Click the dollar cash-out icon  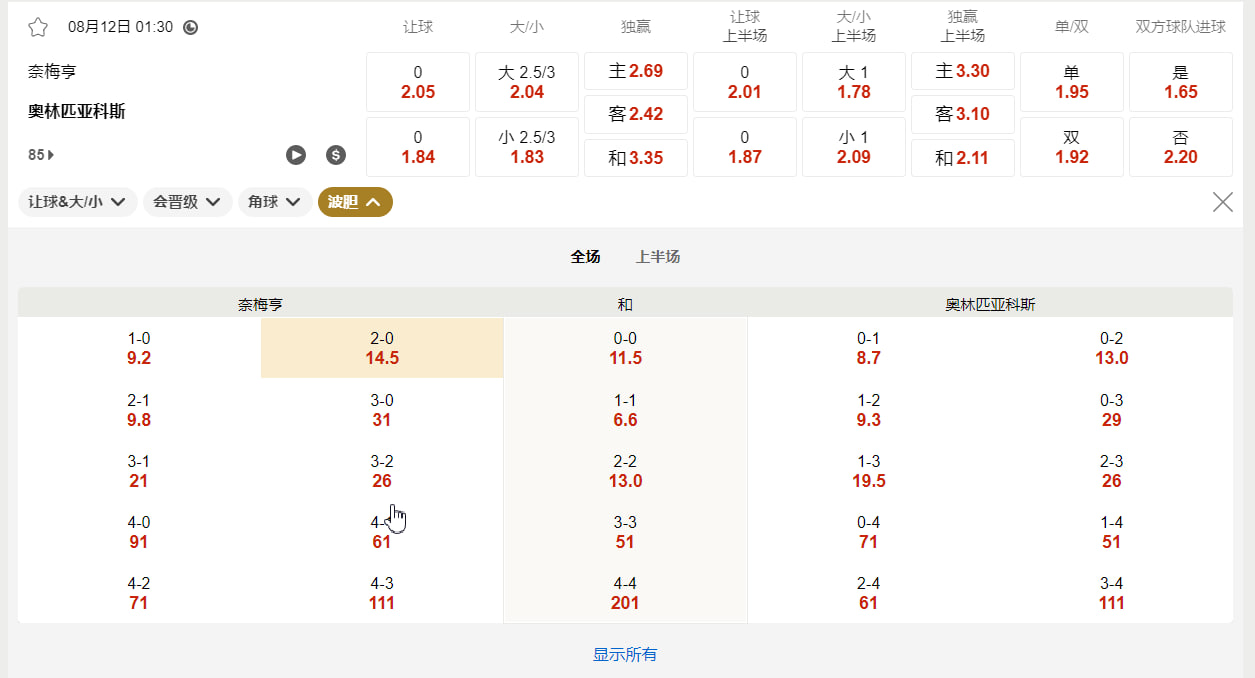[336, 154]
